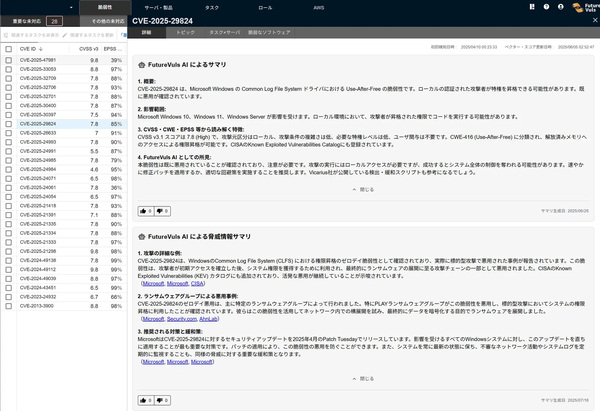Screen dimensions: 600x411
Task: Click robot icon beside 脅威情報サマリ heading
Action: click(142, 237)
